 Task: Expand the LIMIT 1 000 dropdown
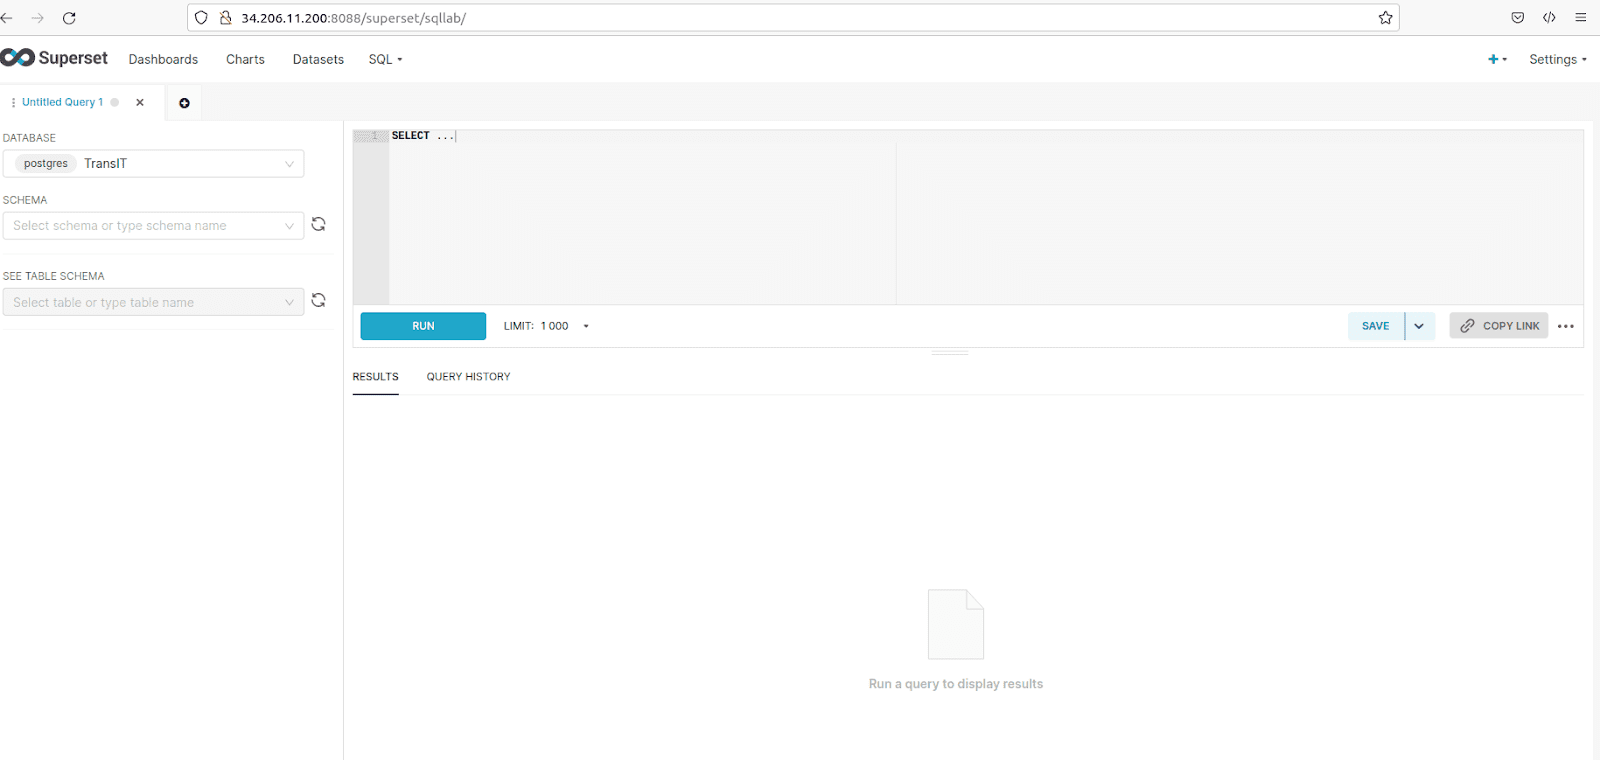click(546, 326)
